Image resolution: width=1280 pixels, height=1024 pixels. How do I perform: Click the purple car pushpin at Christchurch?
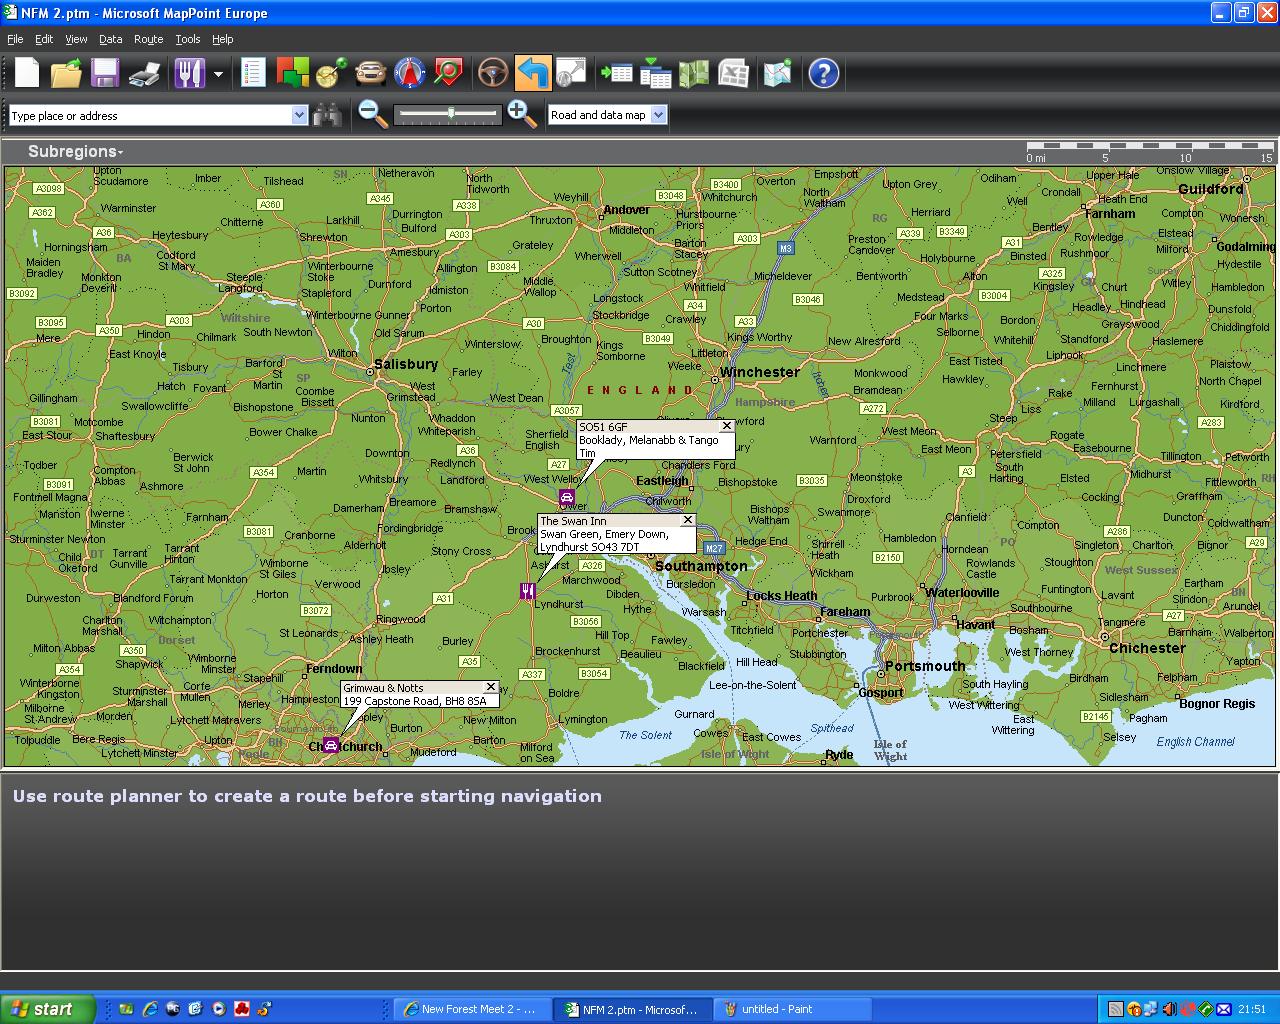331,745
